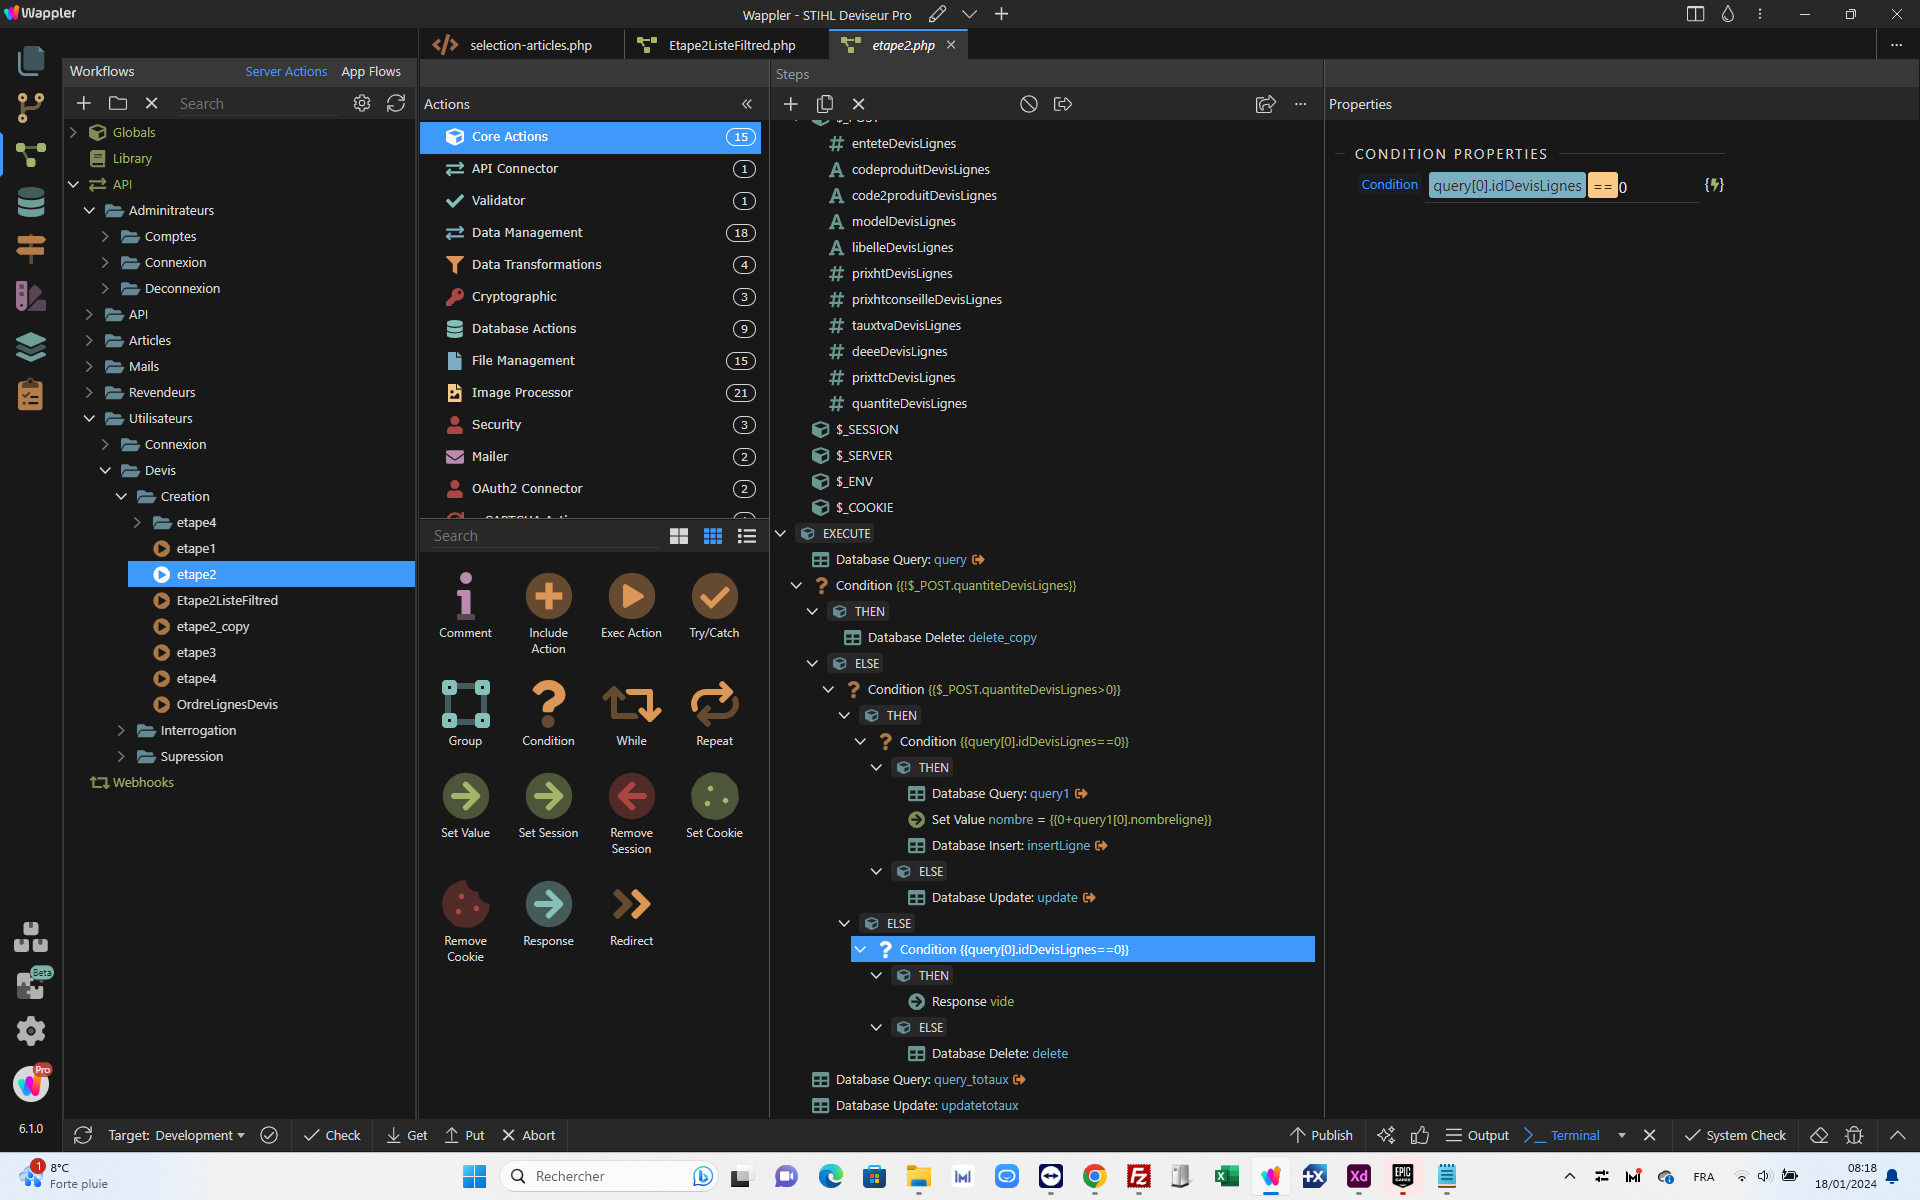Select the Set Session action icon
Image resolution: width=1920 pixels, height=1200 pixels.
click(548, 796)
